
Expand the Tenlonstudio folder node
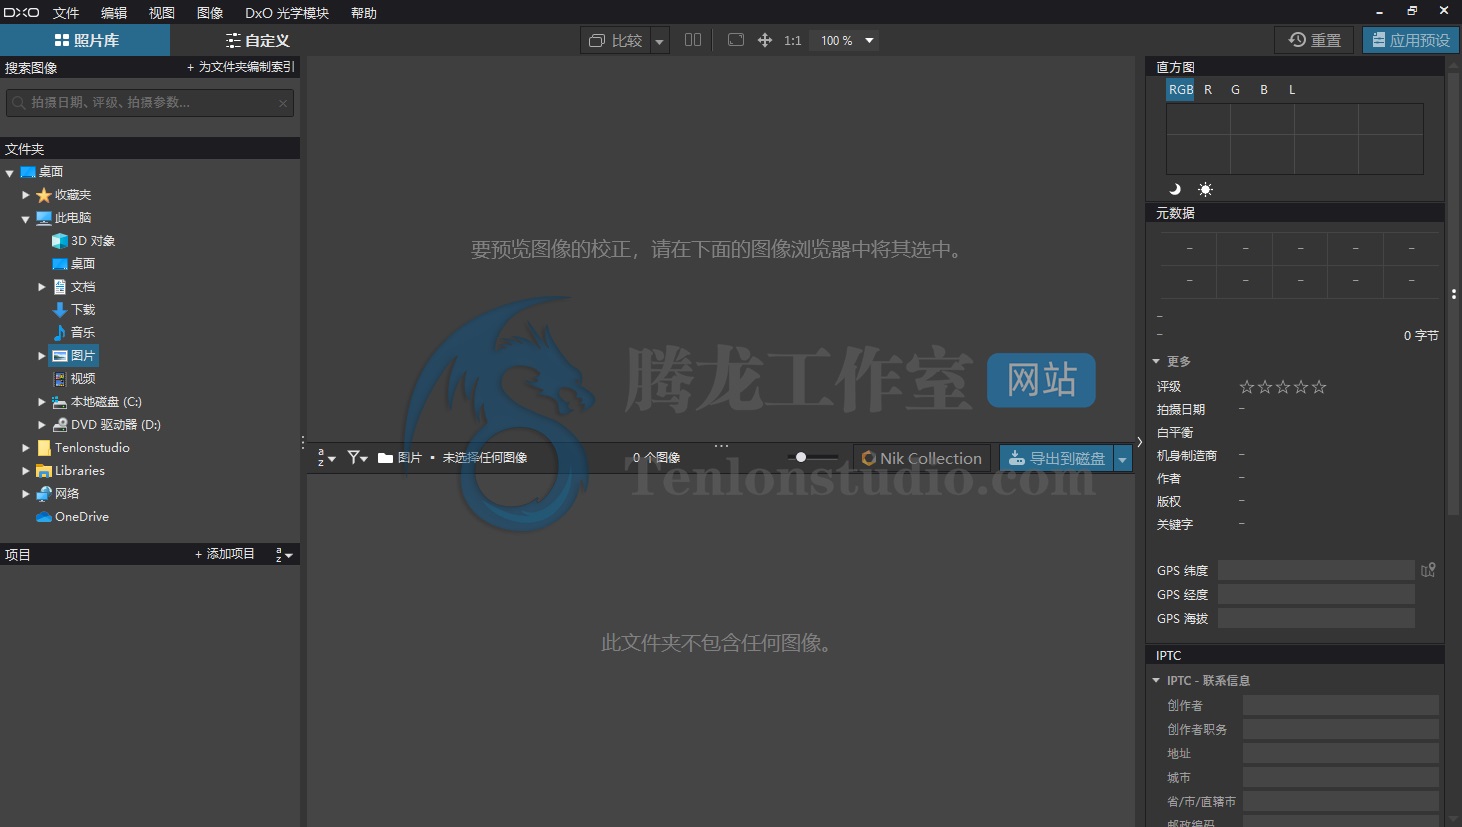point(26,448)
